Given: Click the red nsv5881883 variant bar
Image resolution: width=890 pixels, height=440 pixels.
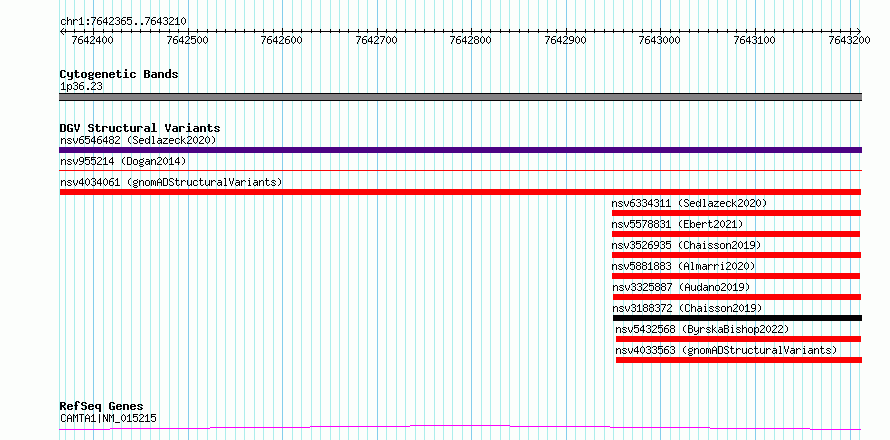Looking at the screenshot, I should (736, 276).
